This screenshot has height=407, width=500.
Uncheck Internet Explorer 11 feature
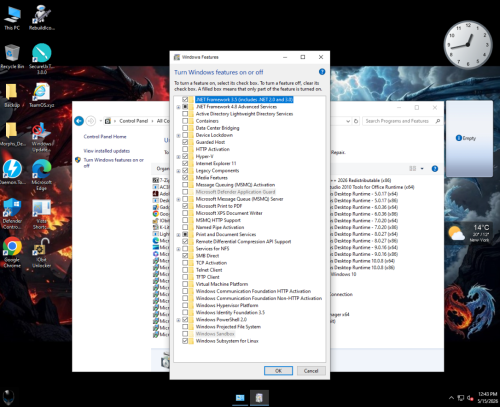click(185, 163)
